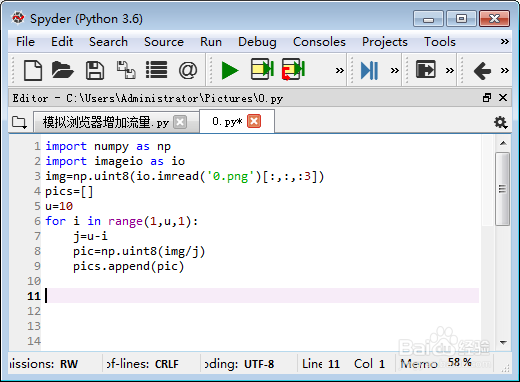Open the File menu
This screenshot has height=382, width=520.
(25, 42)
